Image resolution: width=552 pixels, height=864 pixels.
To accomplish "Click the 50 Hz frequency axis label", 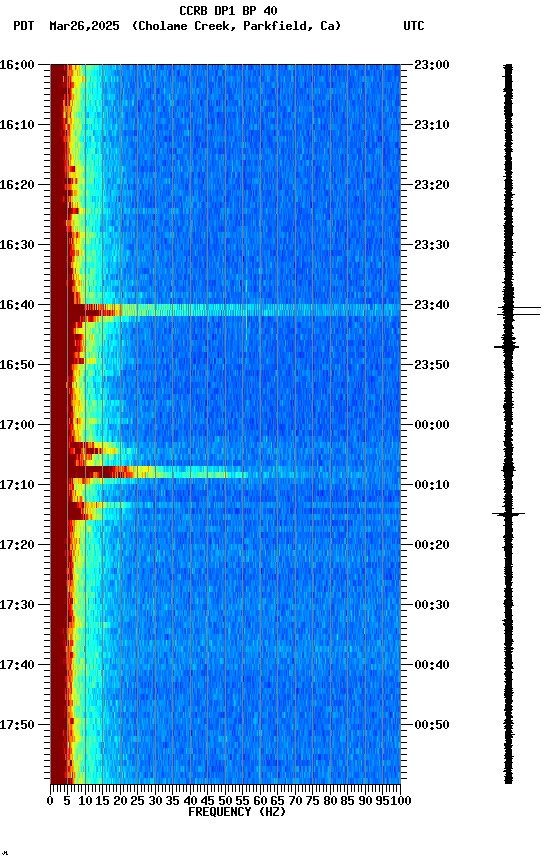I will click(x=225, y=801).
